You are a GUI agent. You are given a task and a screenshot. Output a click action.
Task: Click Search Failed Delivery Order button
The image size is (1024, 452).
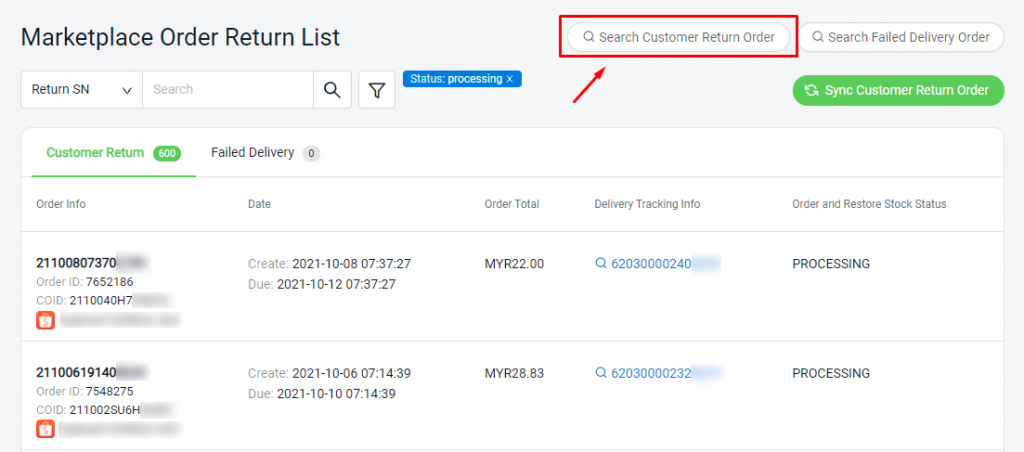(900, 37)
